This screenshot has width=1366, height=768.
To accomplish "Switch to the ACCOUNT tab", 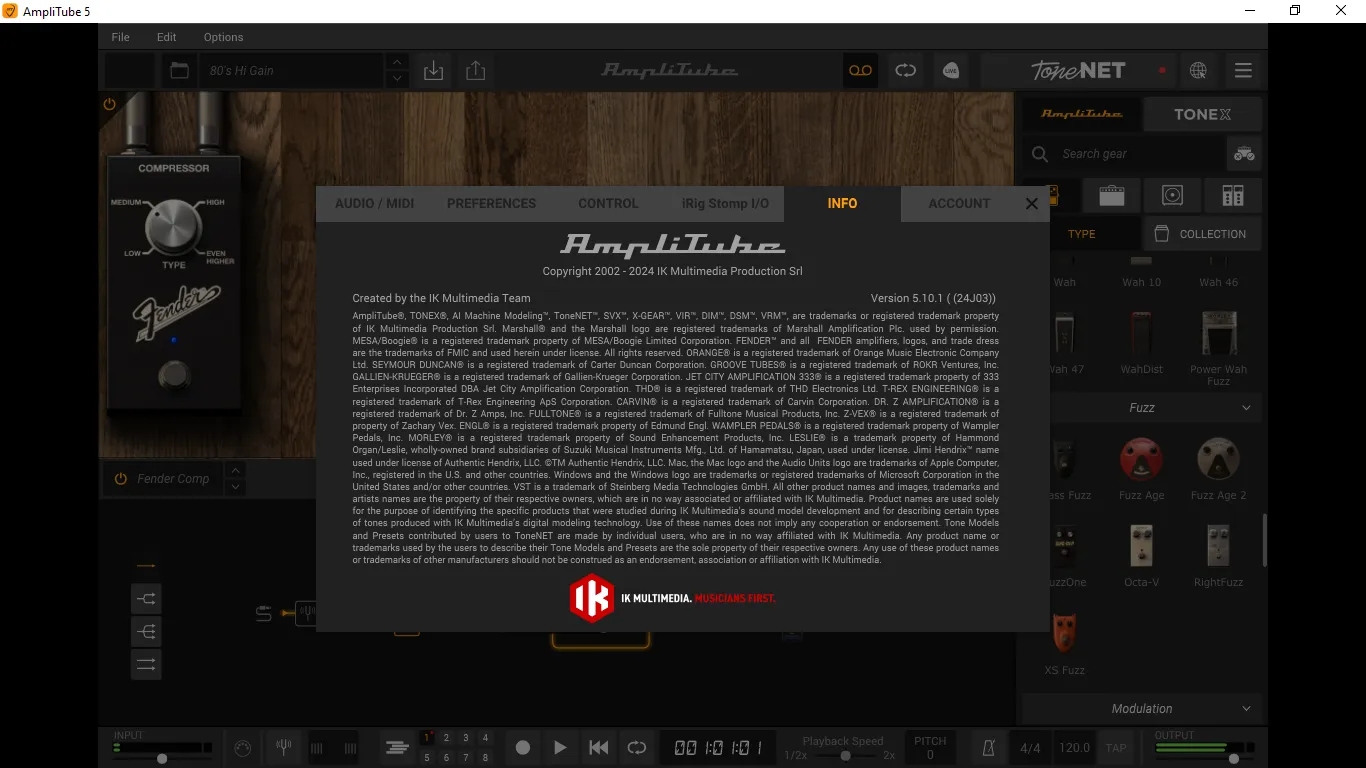I will 959,203.
